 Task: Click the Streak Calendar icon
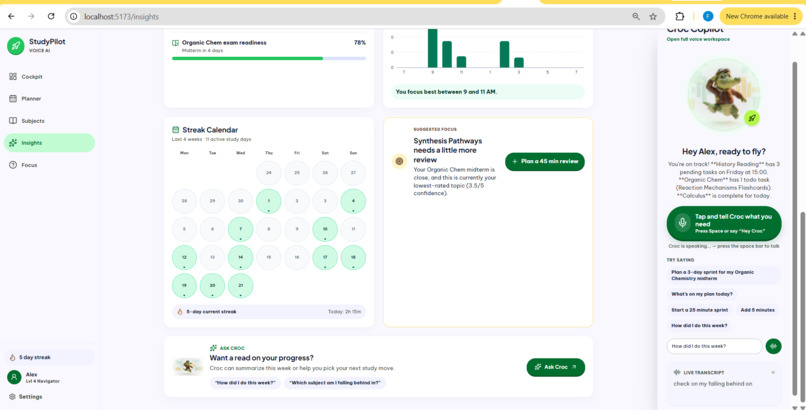(x=175, y=130)
